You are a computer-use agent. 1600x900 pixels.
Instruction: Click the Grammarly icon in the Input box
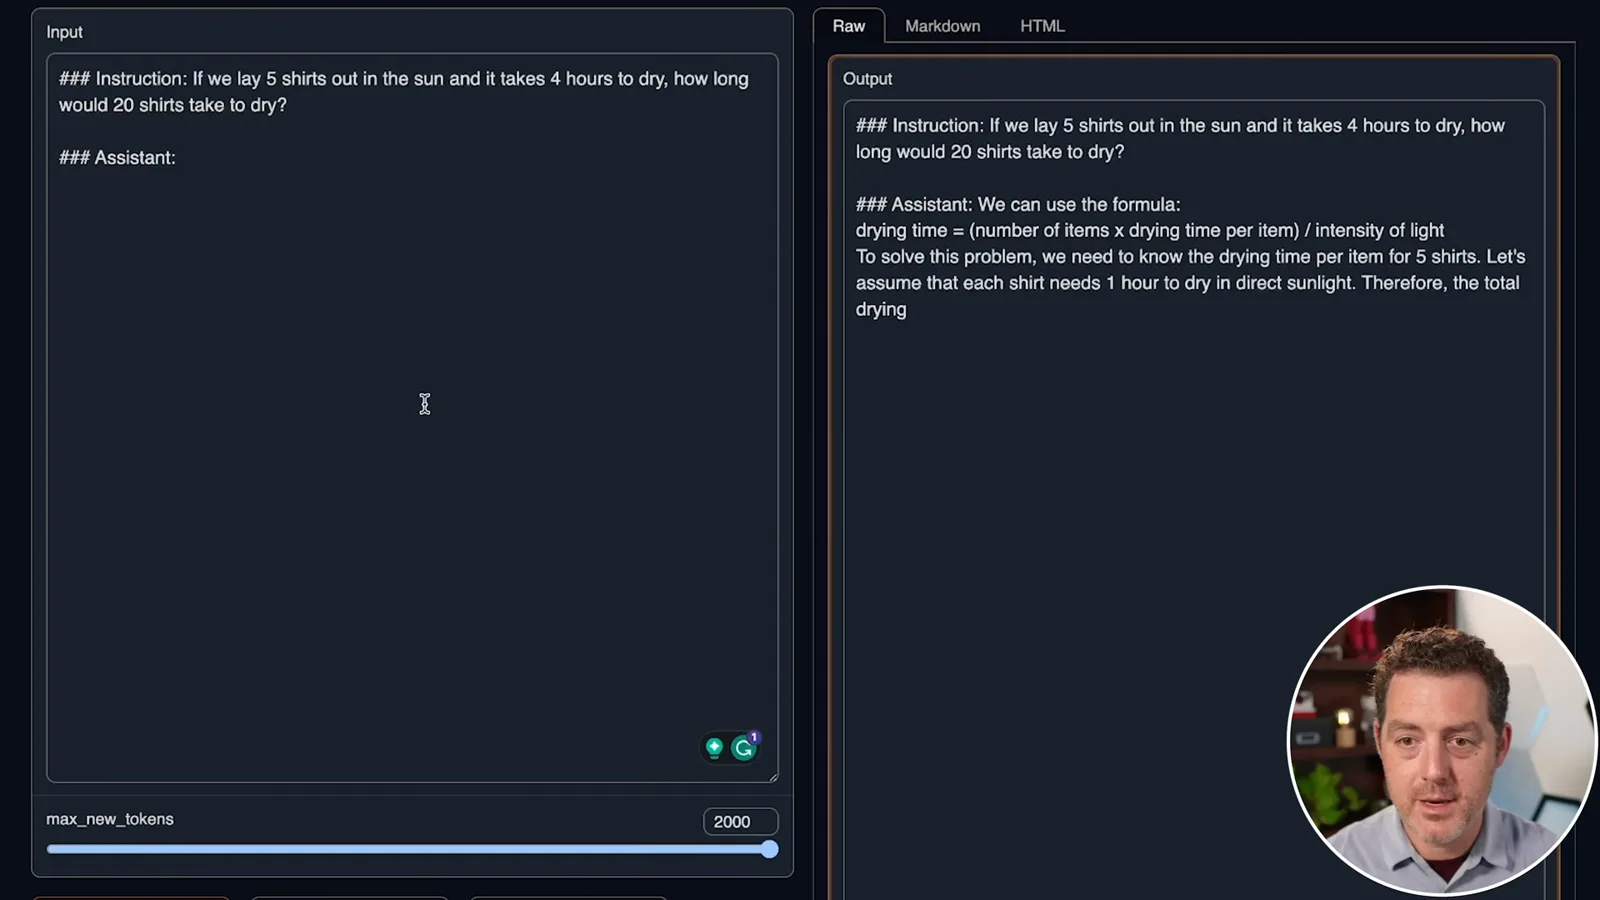[x=744, y=748]
